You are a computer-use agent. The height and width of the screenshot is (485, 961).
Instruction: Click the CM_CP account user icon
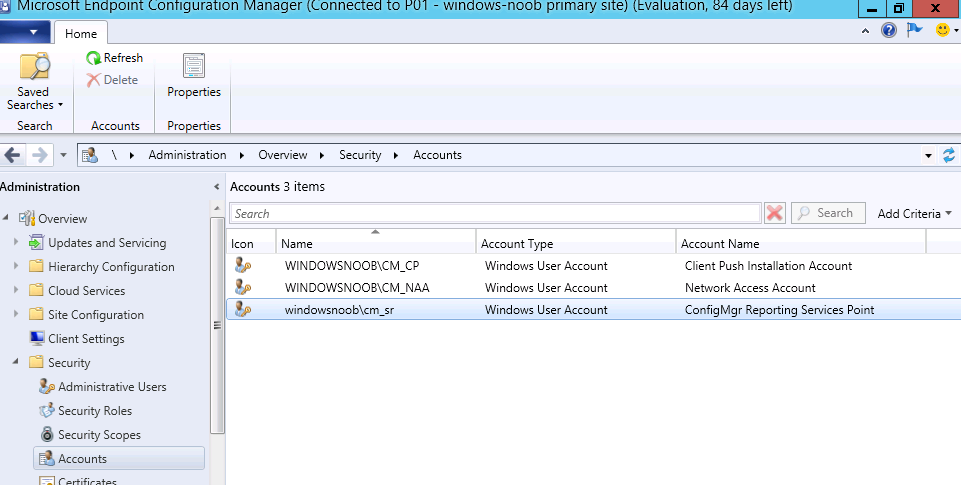243,265
